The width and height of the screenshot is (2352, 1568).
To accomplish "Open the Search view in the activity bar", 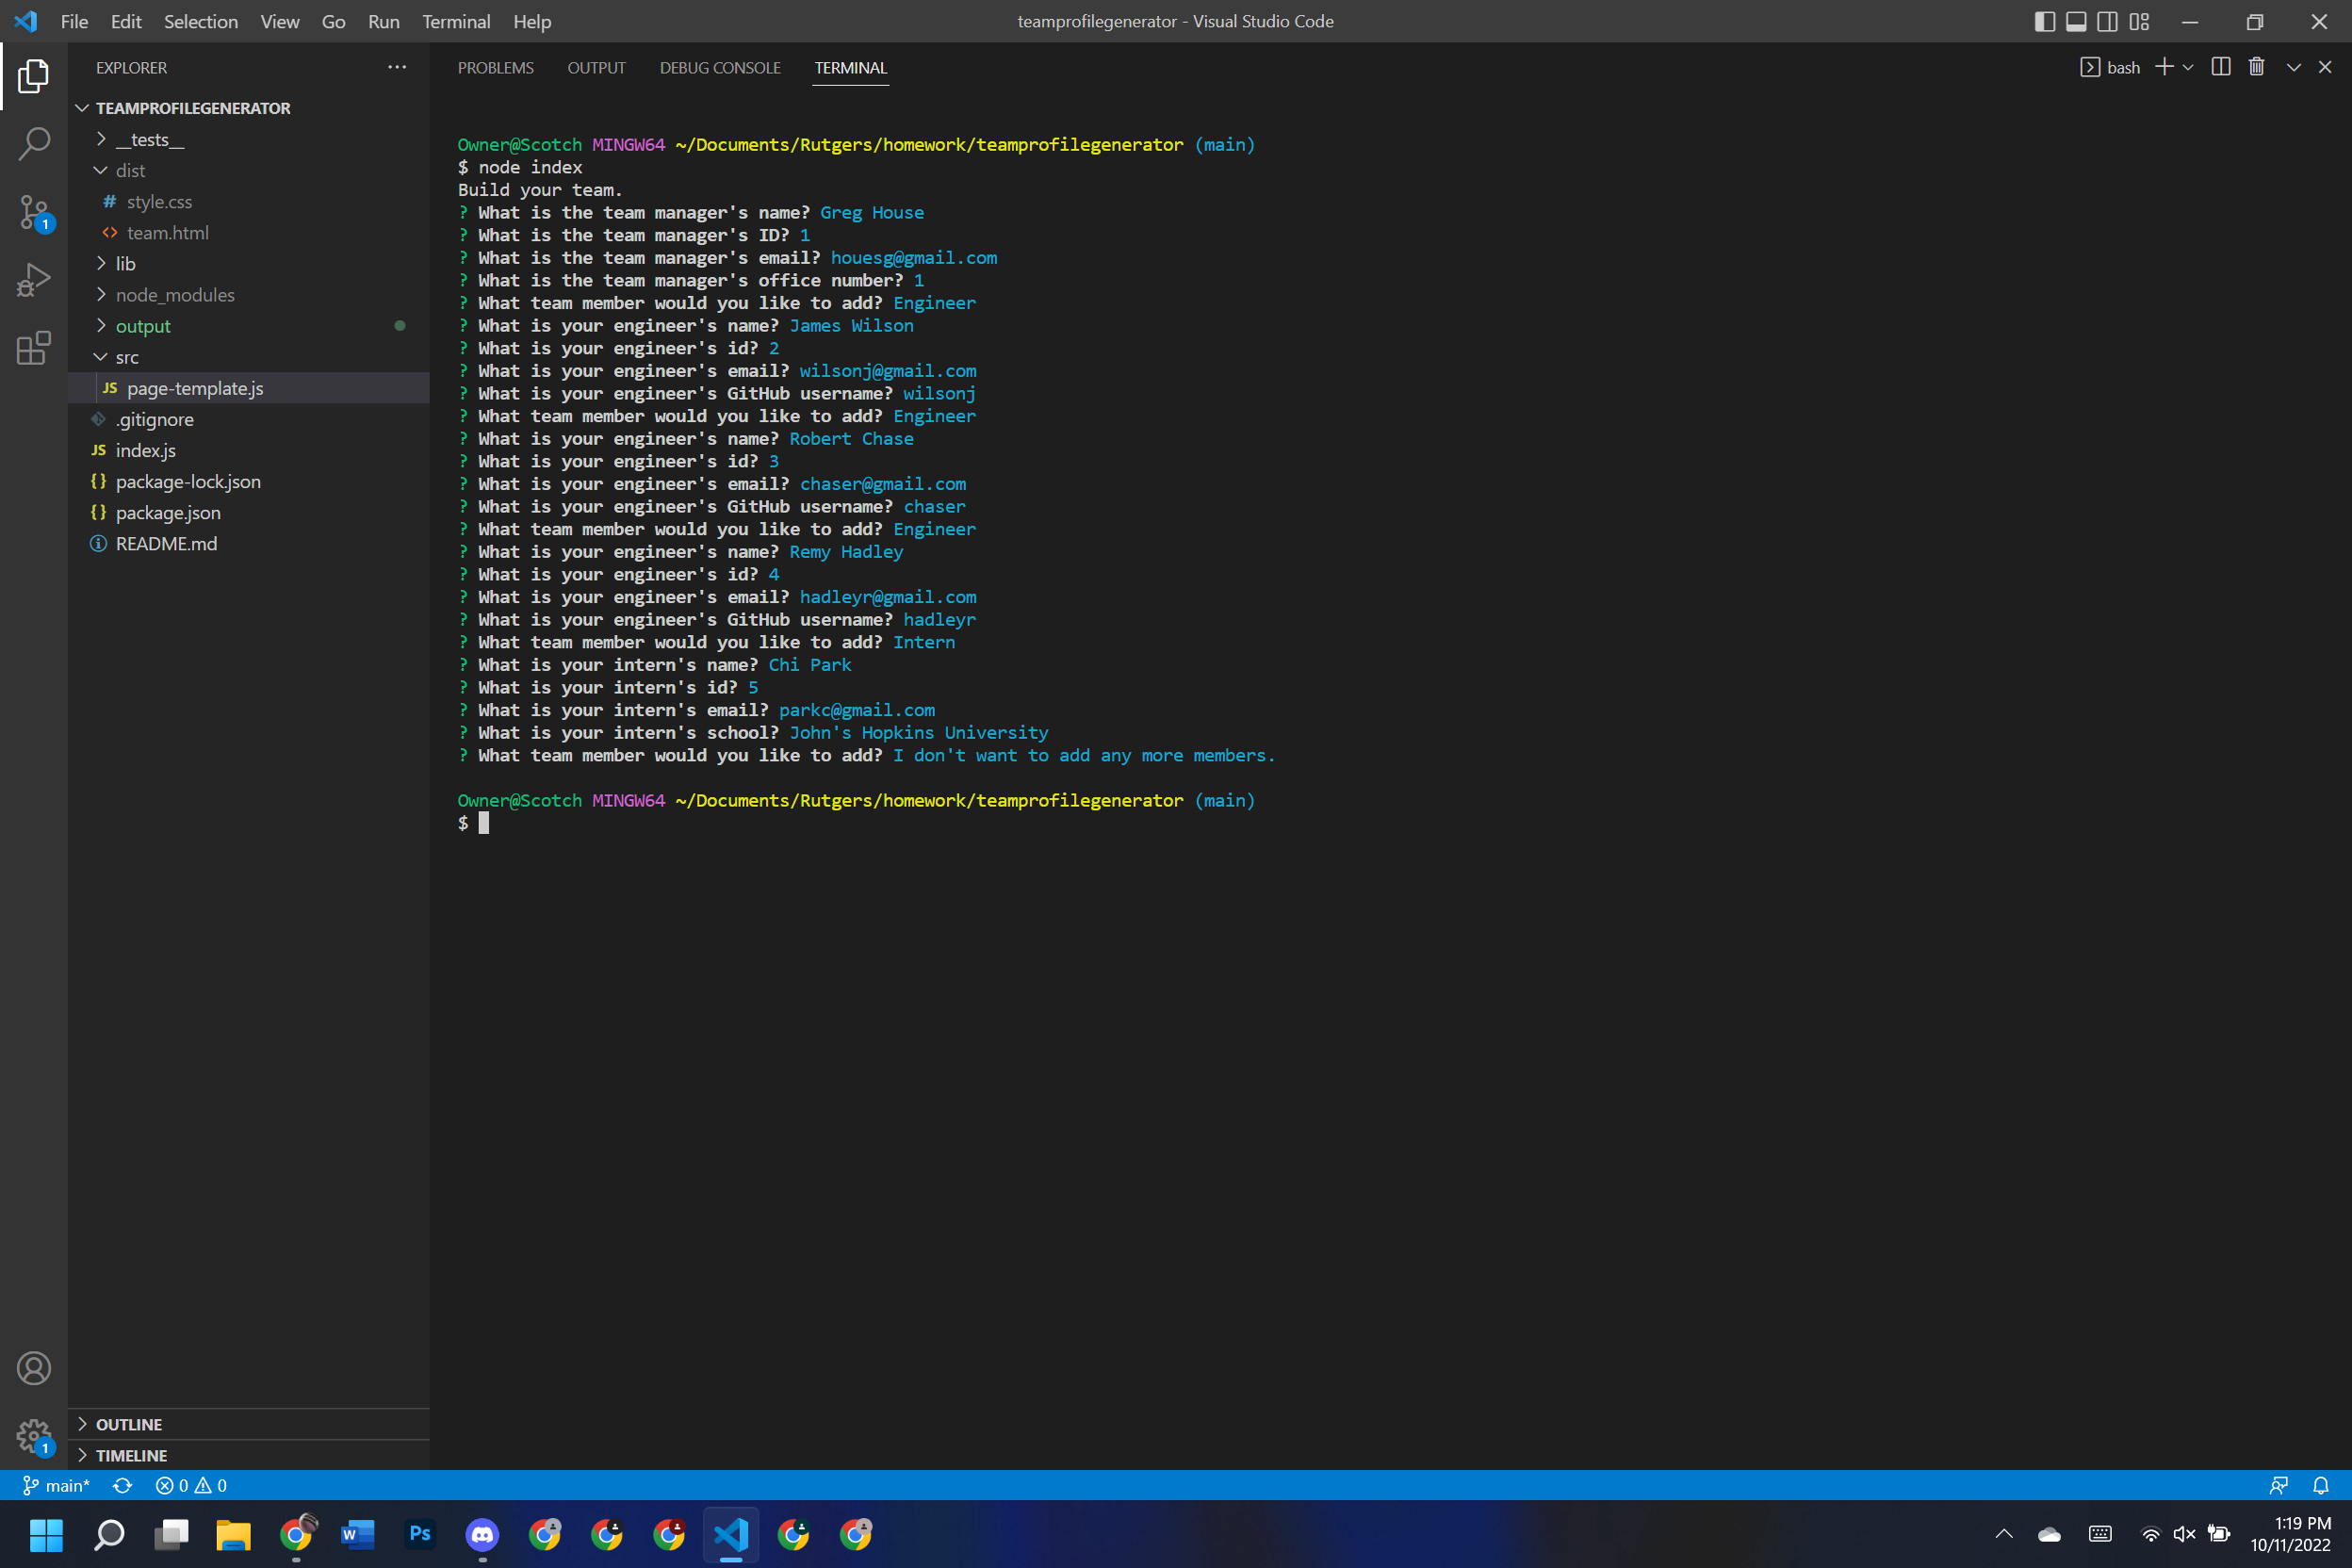I will coord(33,144).
